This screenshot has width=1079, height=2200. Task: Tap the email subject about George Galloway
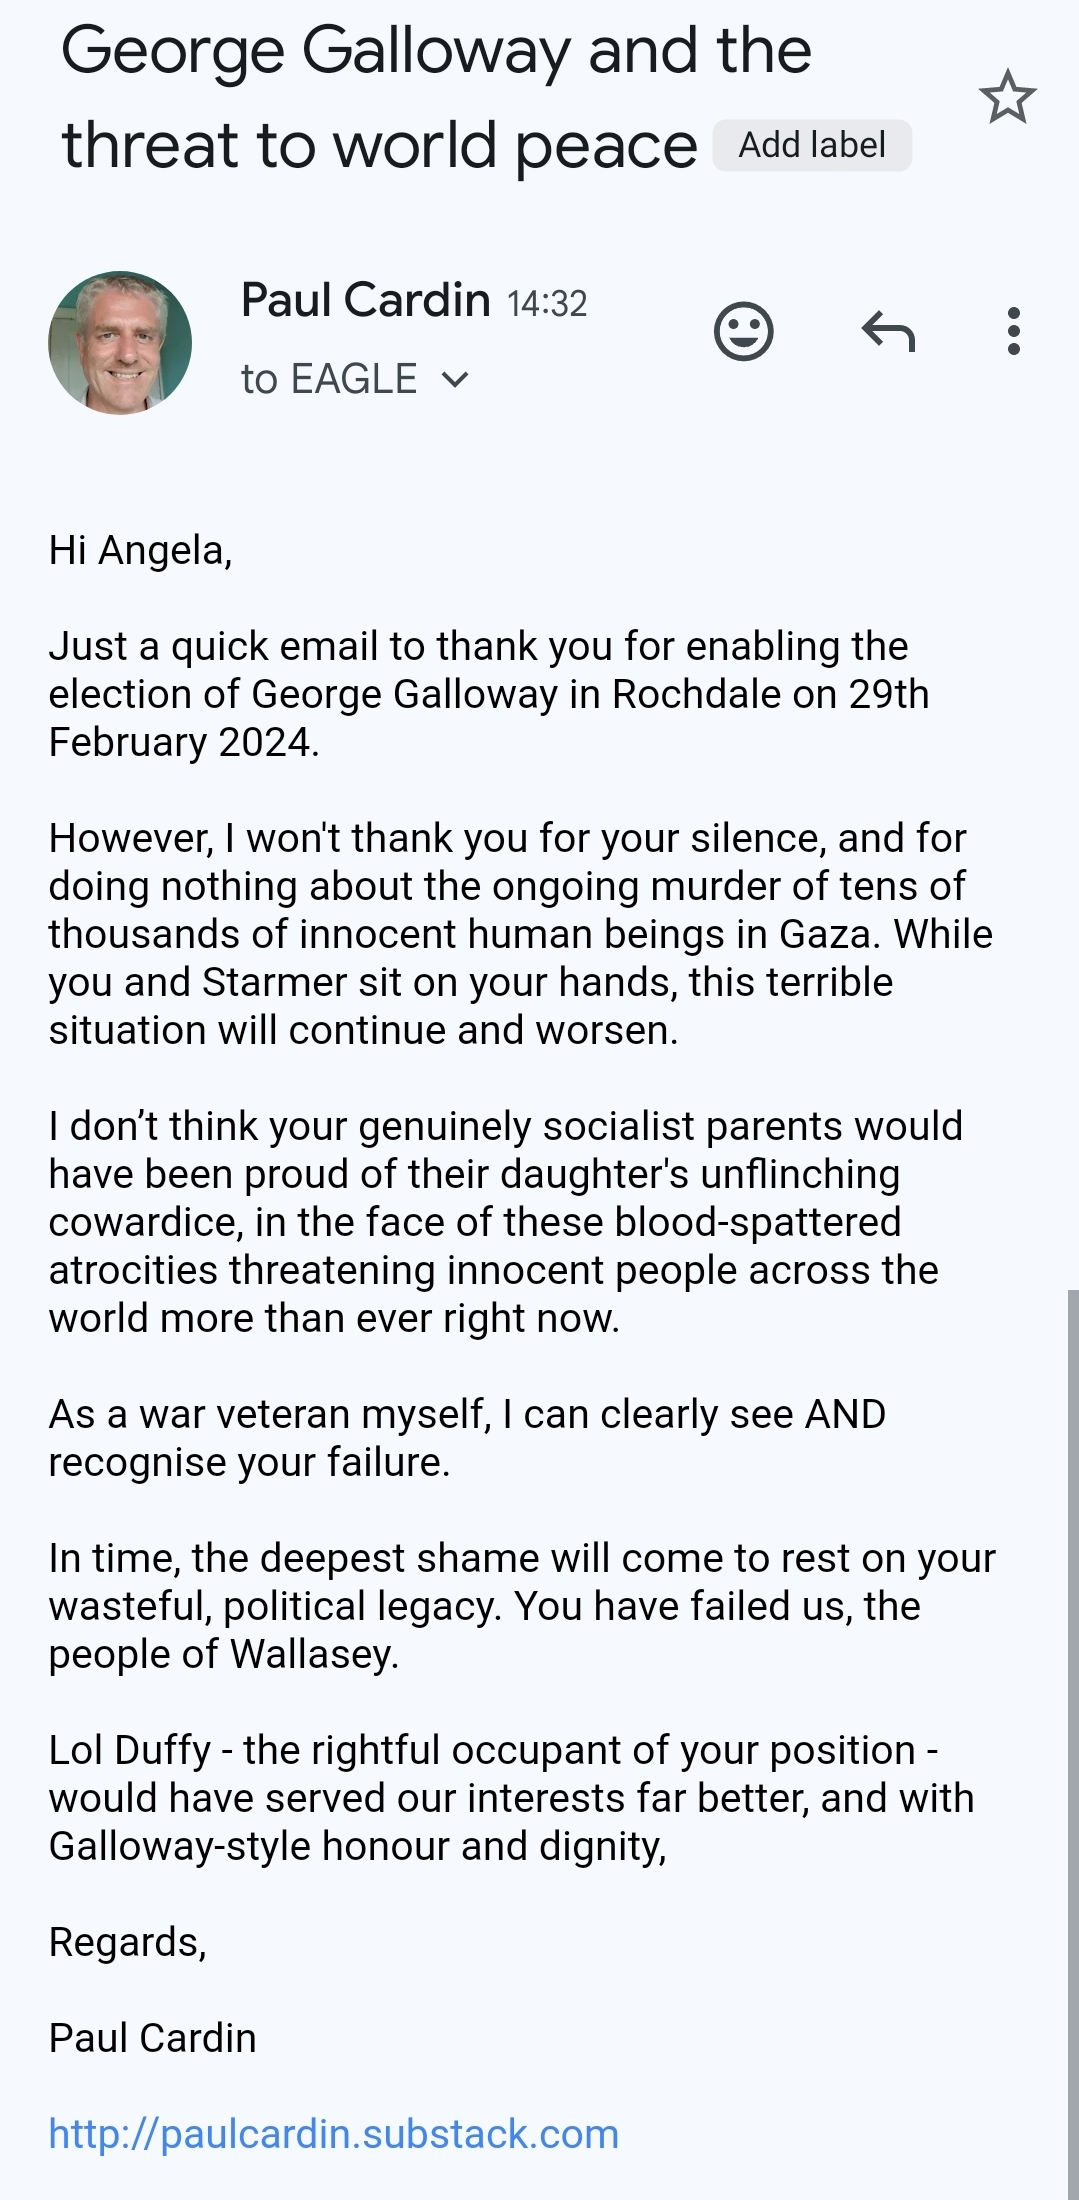pyautogui.click(x=436, y=98)
